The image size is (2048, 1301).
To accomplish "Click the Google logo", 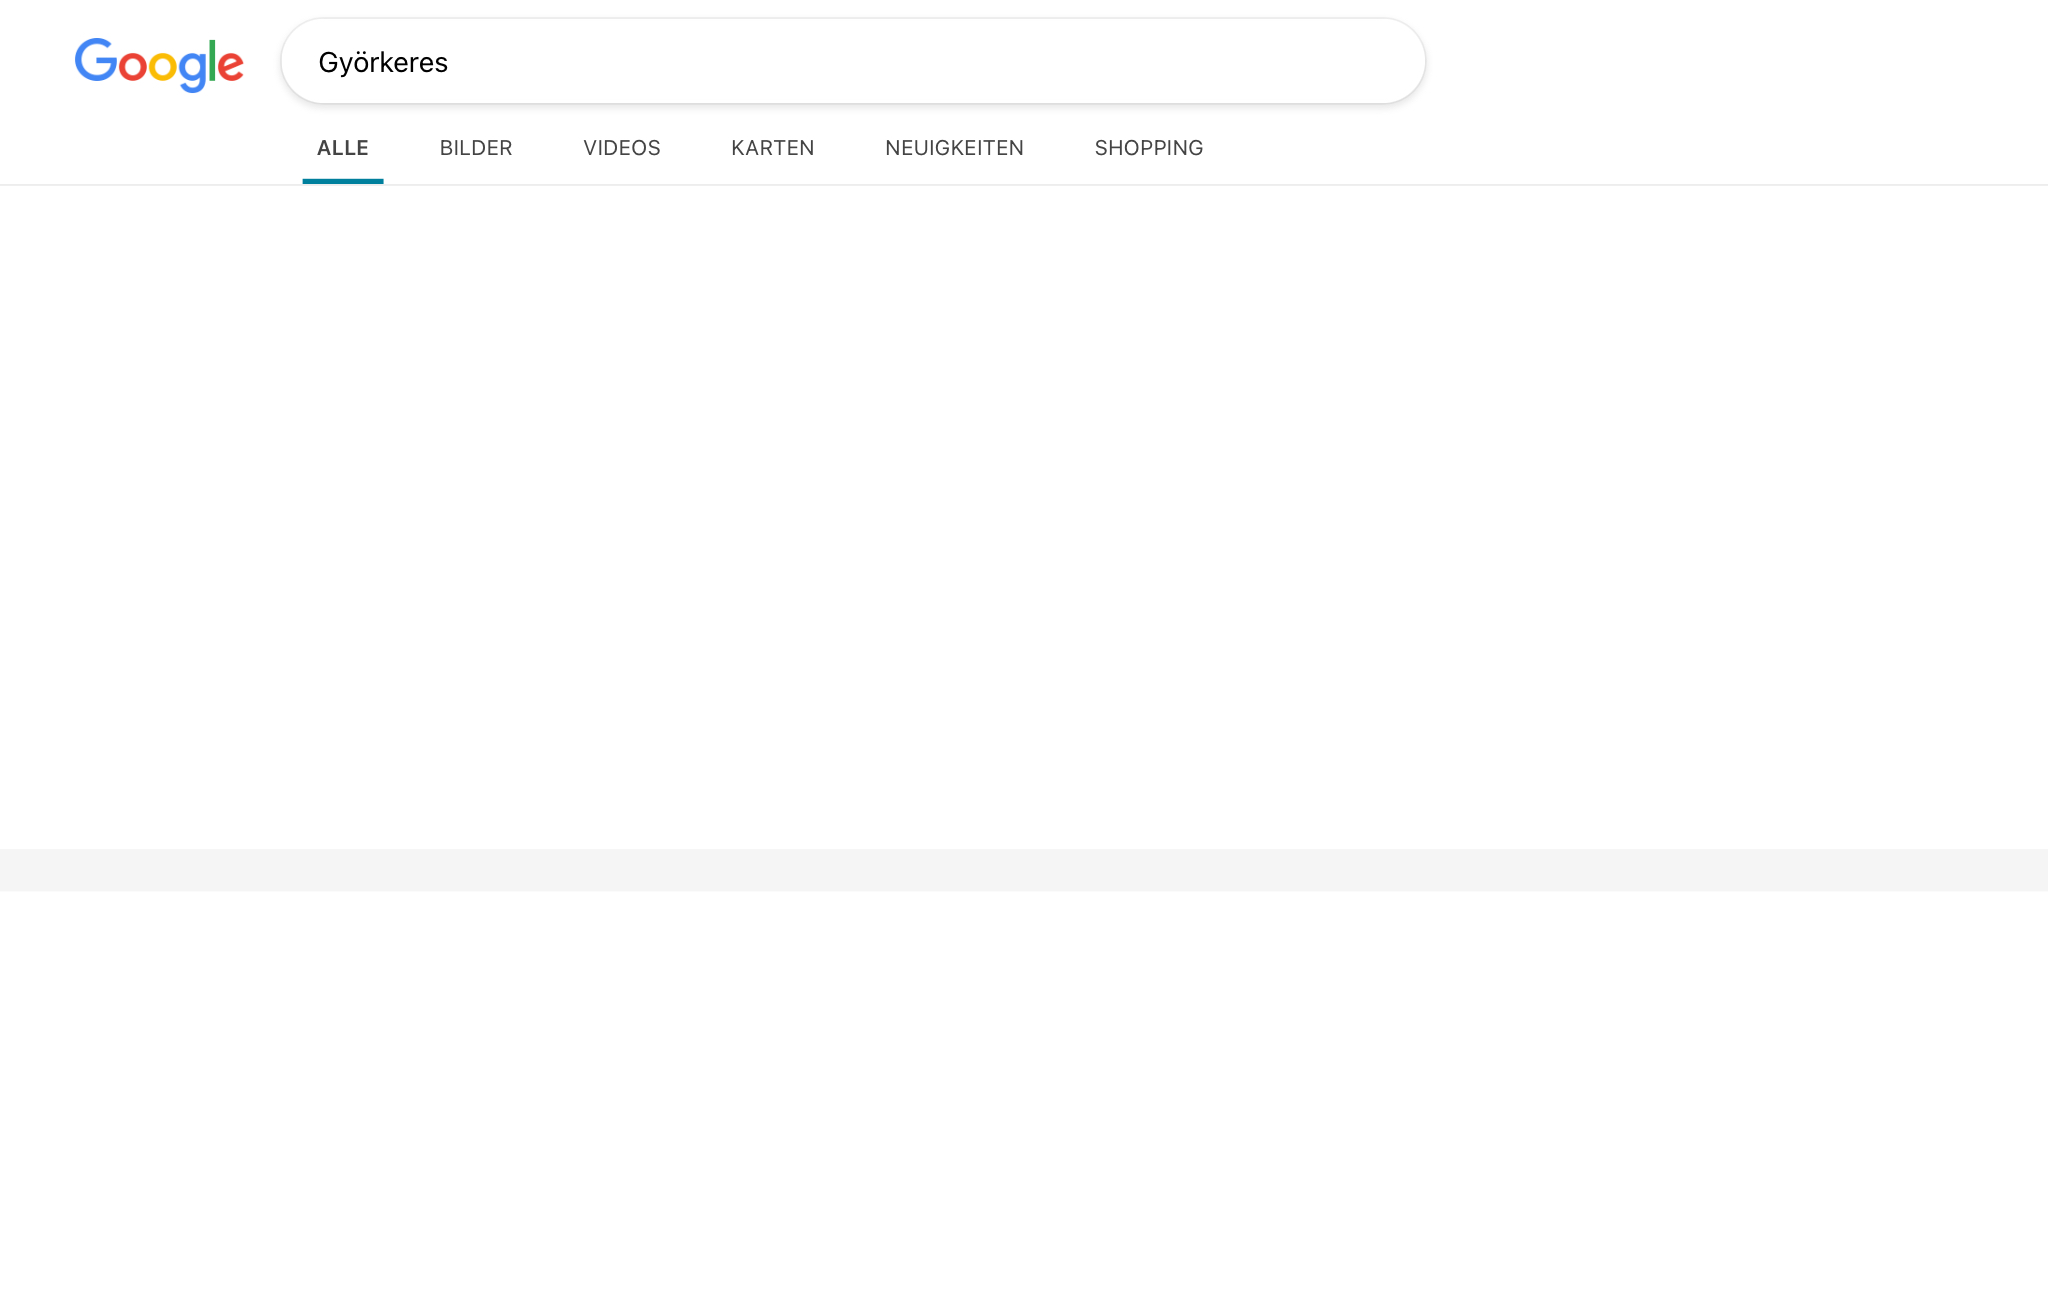I will [x=159, y=64].
